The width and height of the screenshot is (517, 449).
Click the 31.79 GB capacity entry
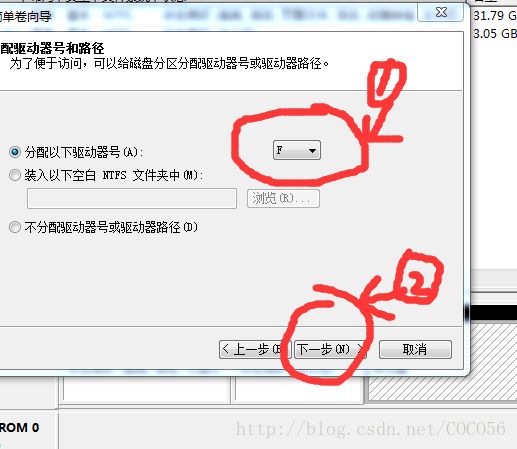(495, 15)
